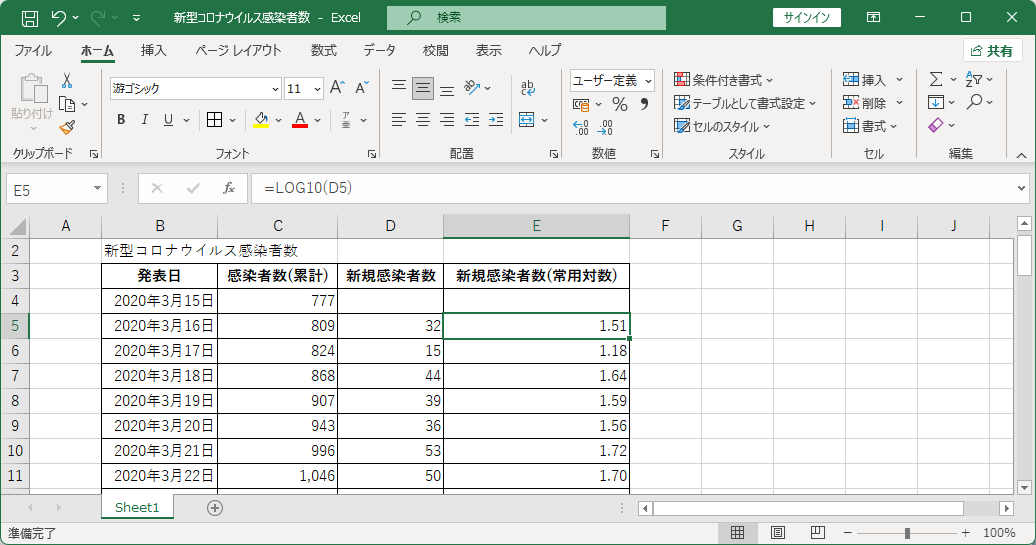Wrap text using the ab wrap icon
Viewport: 1036px width, 545px height.
tap(527, 88)
